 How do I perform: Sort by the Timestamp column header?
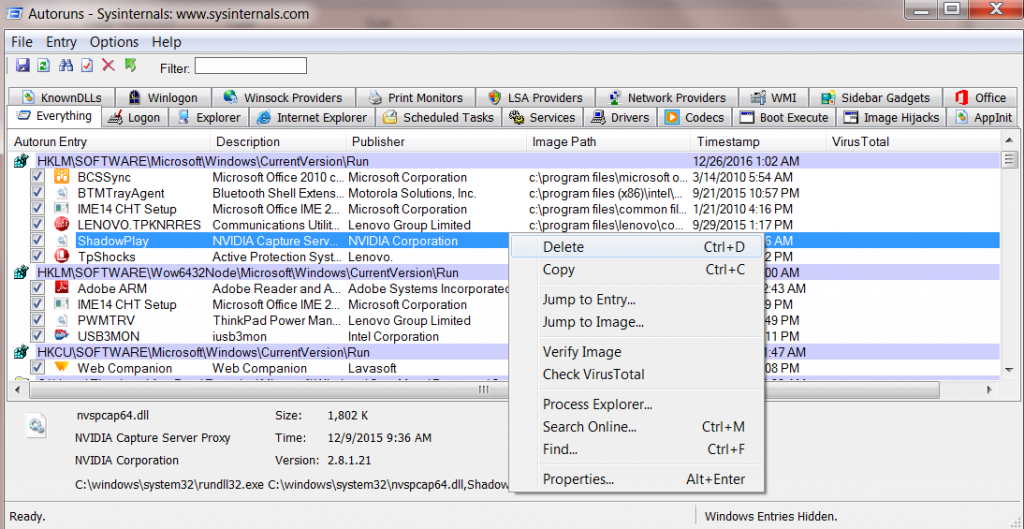(758, 142)
